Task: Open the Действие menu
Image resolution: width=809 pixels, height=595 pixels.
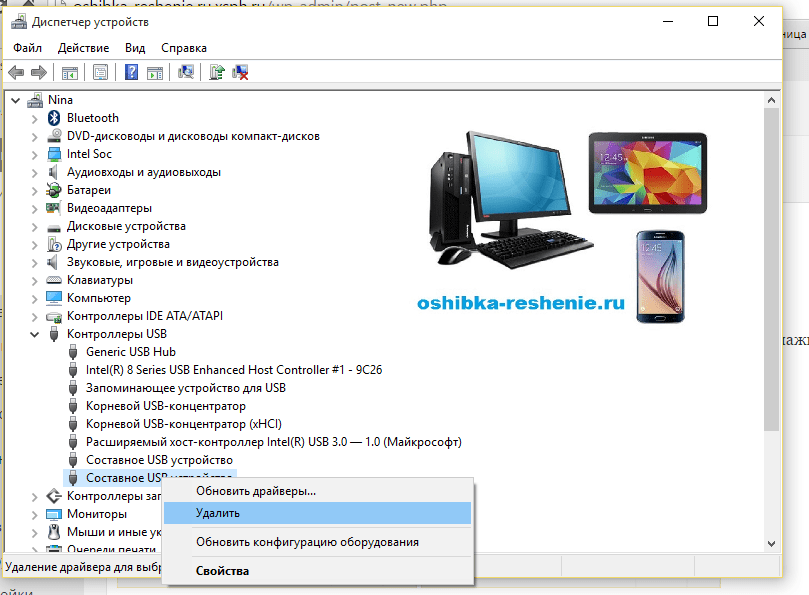Action: click(84, 48)
